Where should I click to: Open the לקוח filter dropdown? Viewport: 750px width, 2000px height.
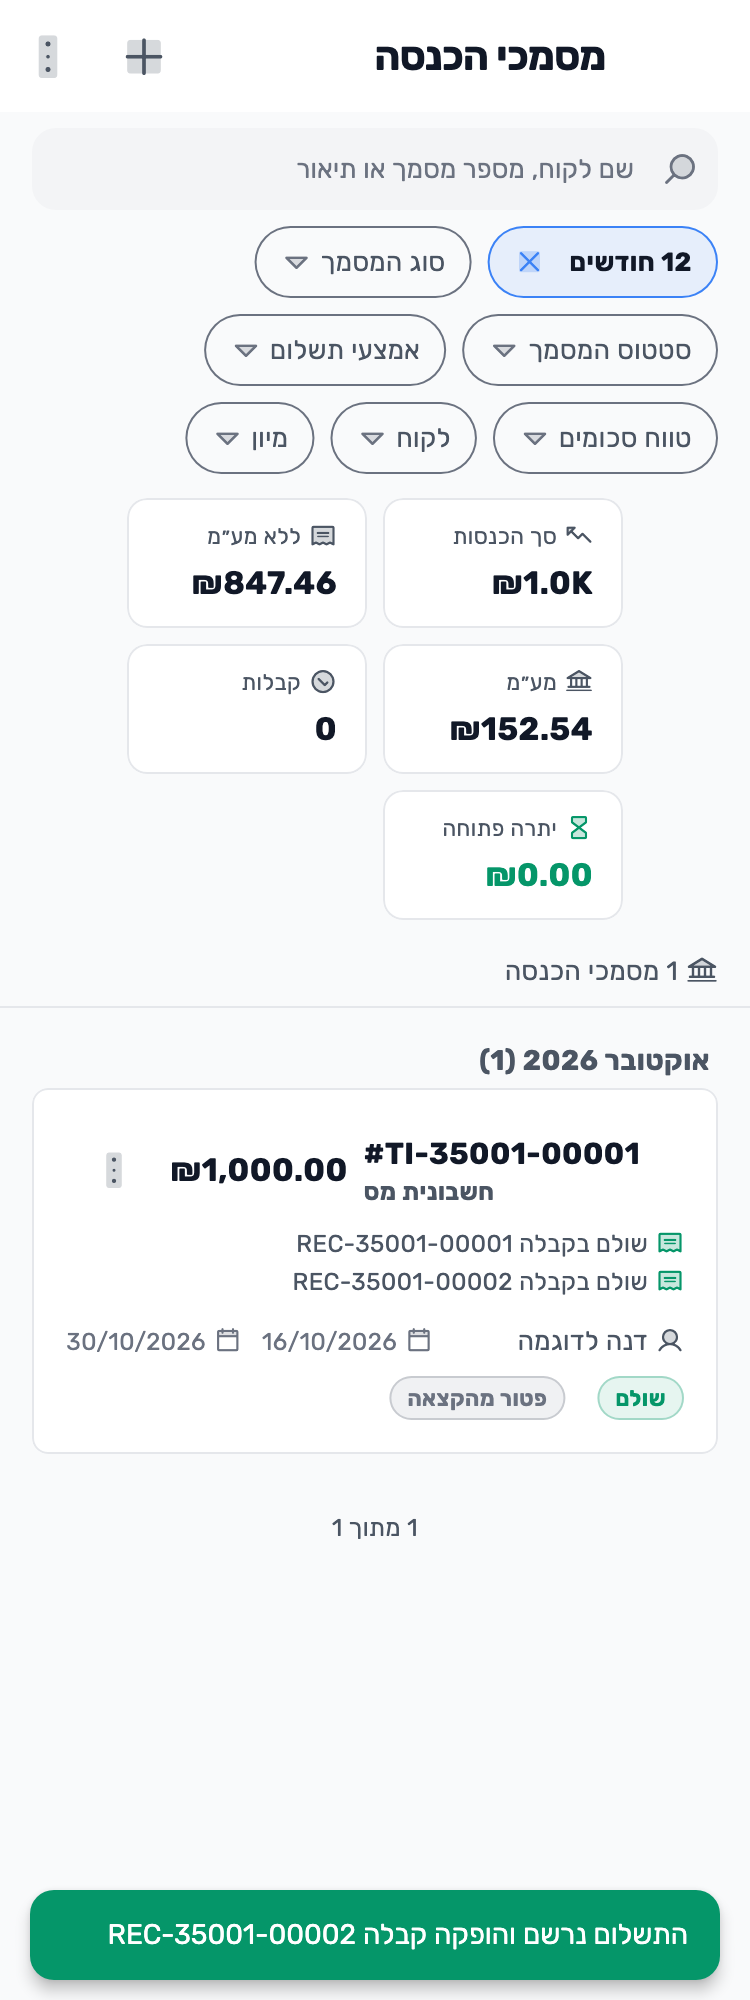pyautogui.click(x=404, y=438)
